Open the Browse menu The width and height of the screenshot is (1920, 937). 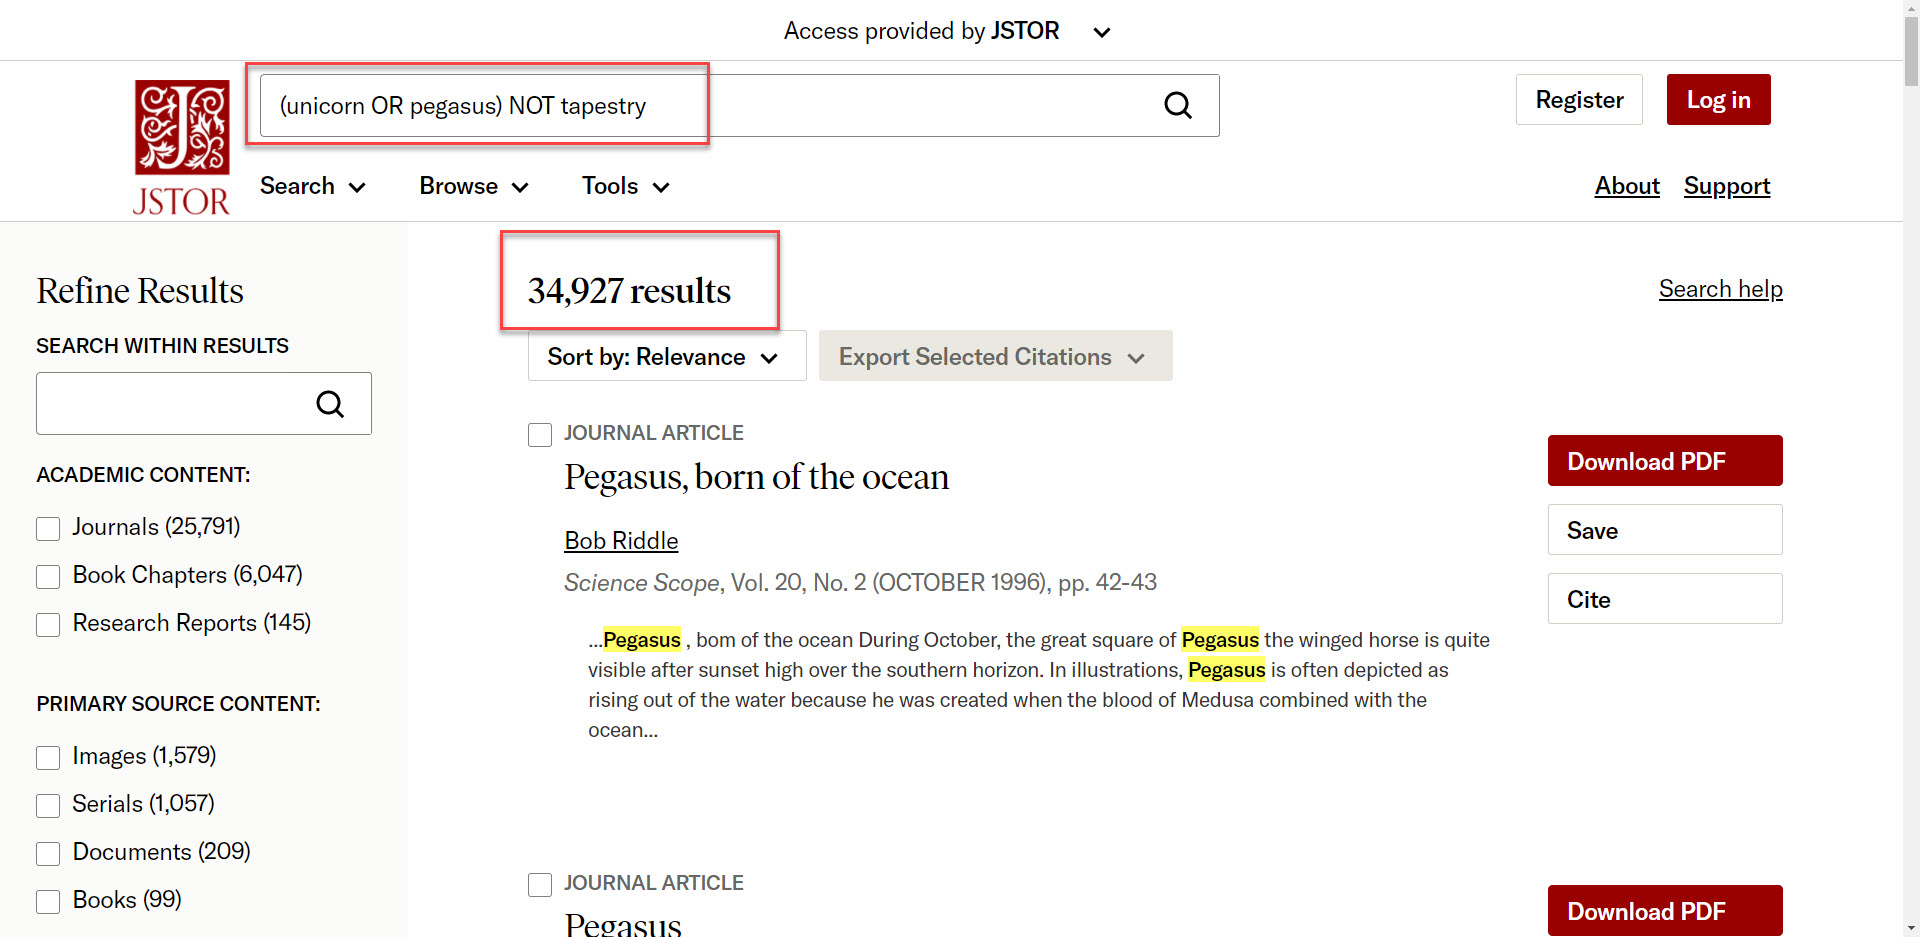point(473,186)
